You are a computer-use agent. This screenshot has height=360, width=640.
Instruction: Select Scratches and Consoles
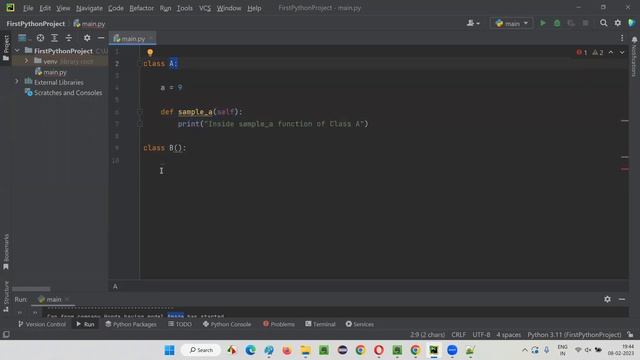coord(68,93)
